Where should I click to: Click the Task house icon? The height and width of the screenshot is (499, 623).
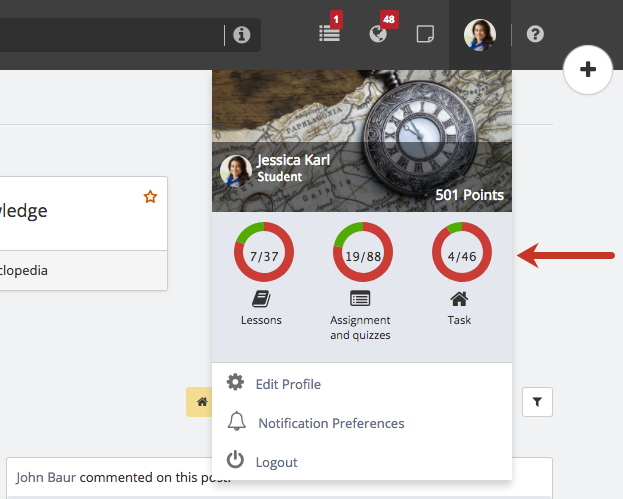(459, 299)
